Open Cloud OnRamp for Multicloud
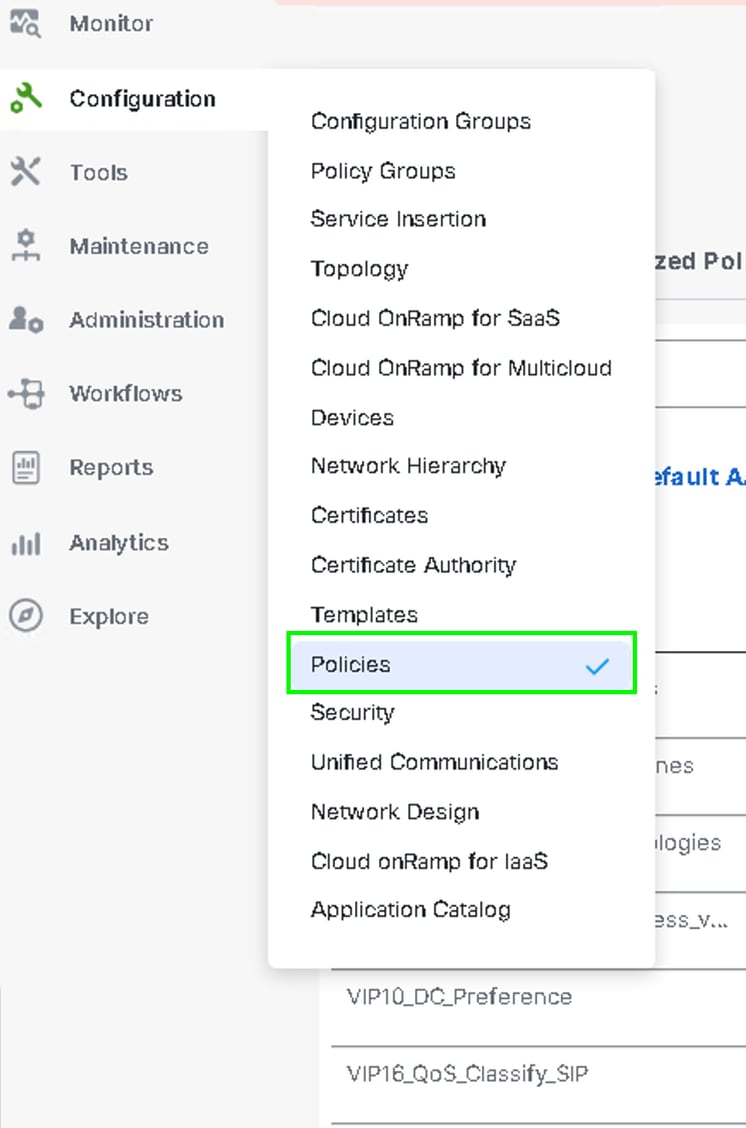Screen dimensions: 746x1128 click(x=461, y=368)
